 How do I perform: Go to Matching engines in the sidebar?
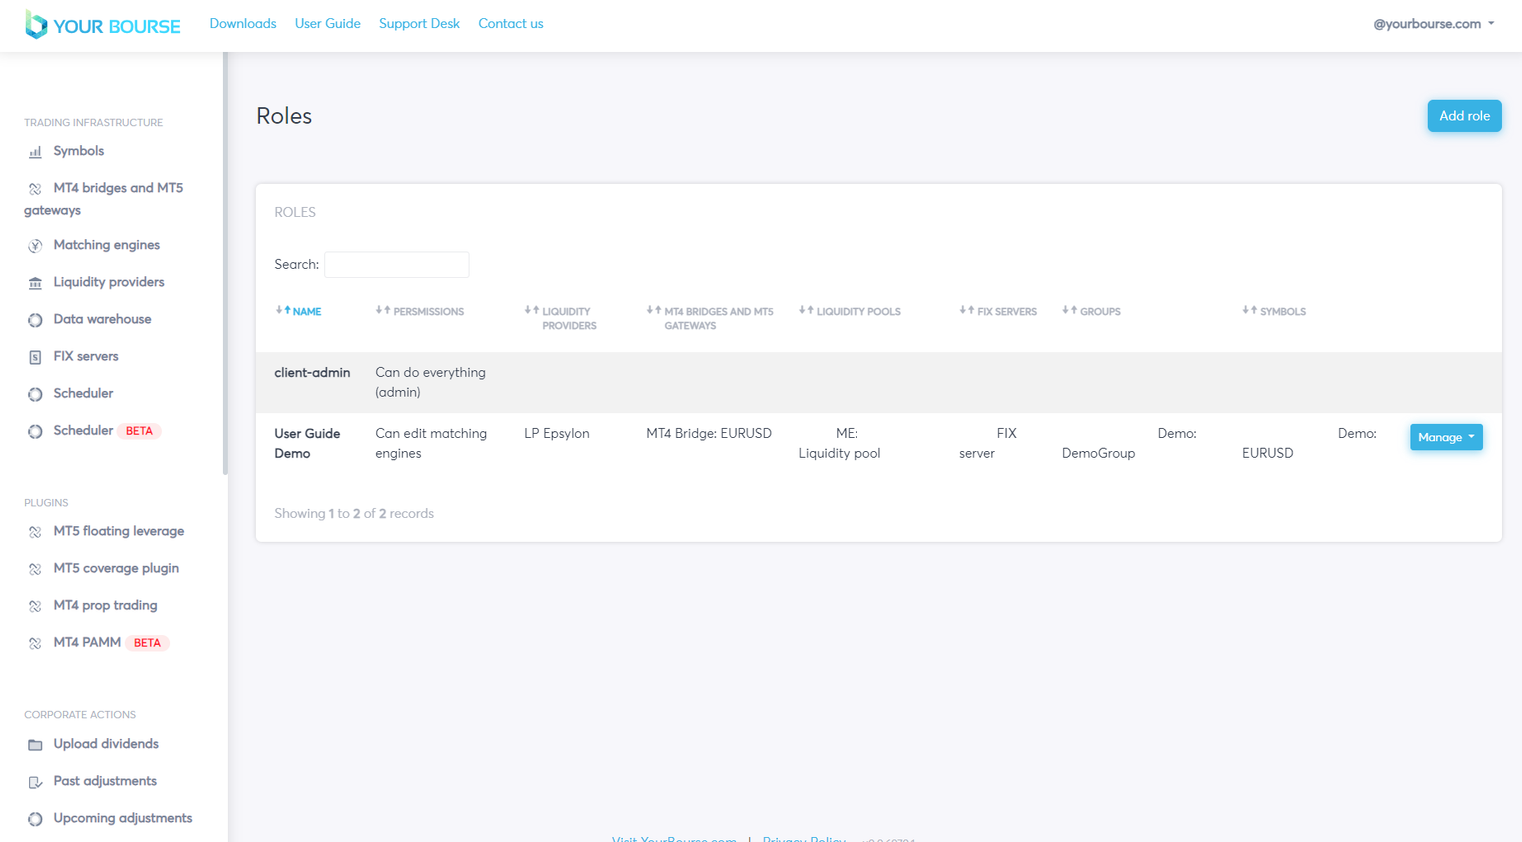[x=107, y=245]
